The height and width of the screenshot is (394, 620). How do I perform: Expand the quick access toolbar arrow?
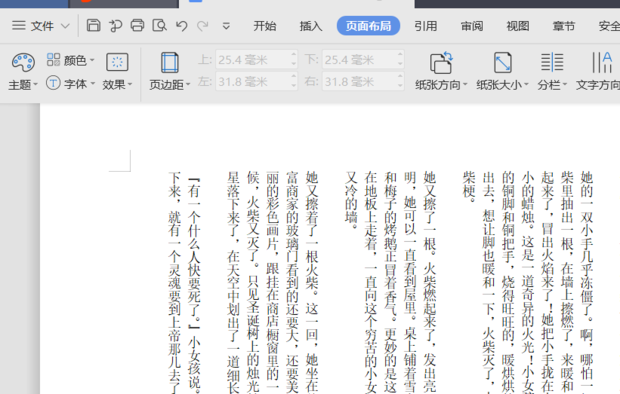point(226,27)
